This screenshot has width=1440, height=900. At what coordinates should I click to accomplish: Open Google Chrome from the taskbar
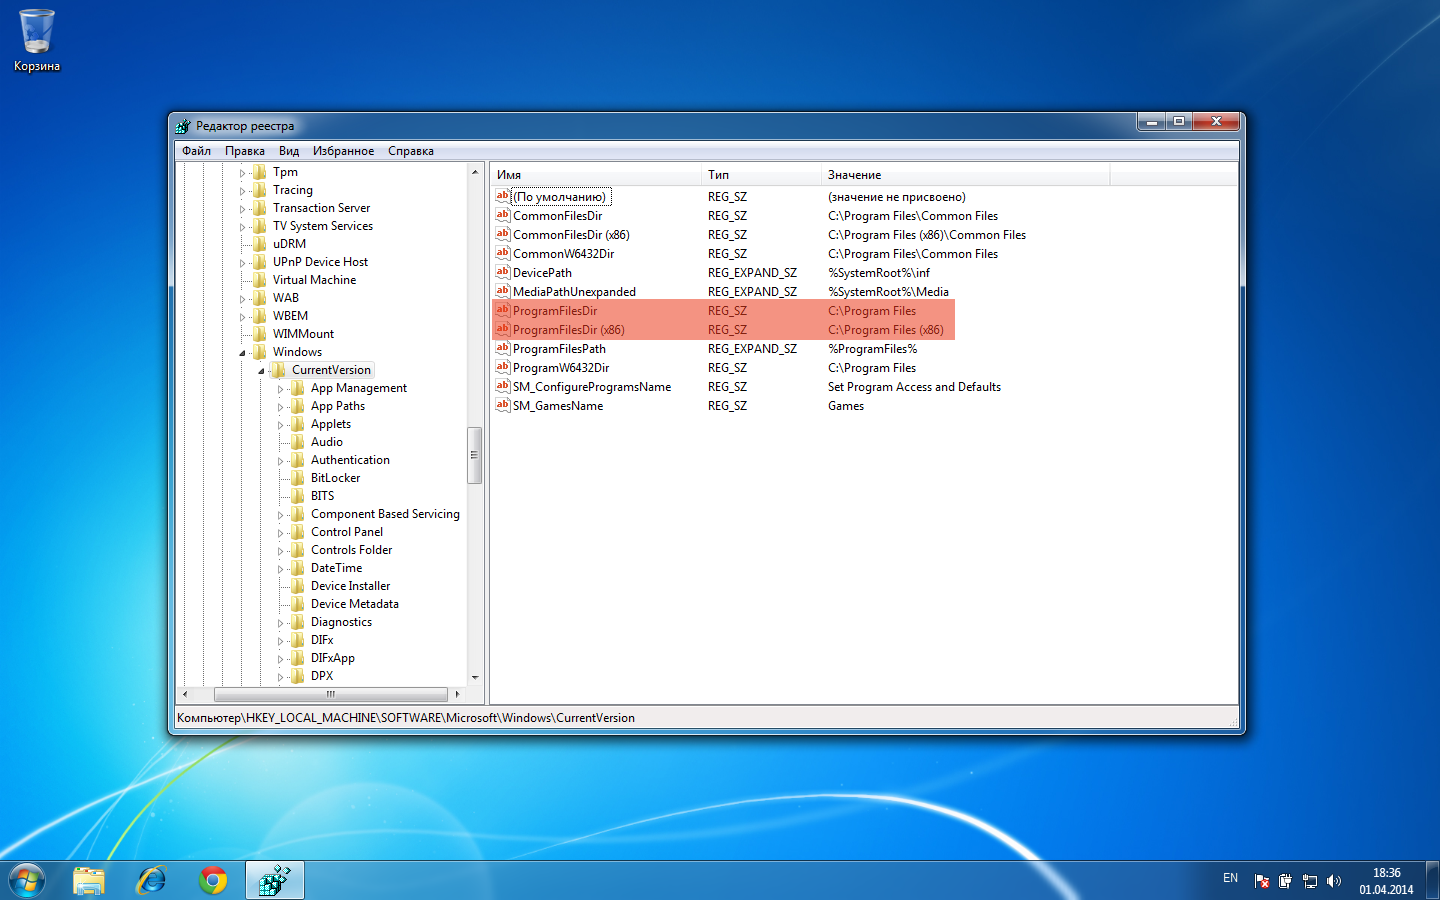212,880
